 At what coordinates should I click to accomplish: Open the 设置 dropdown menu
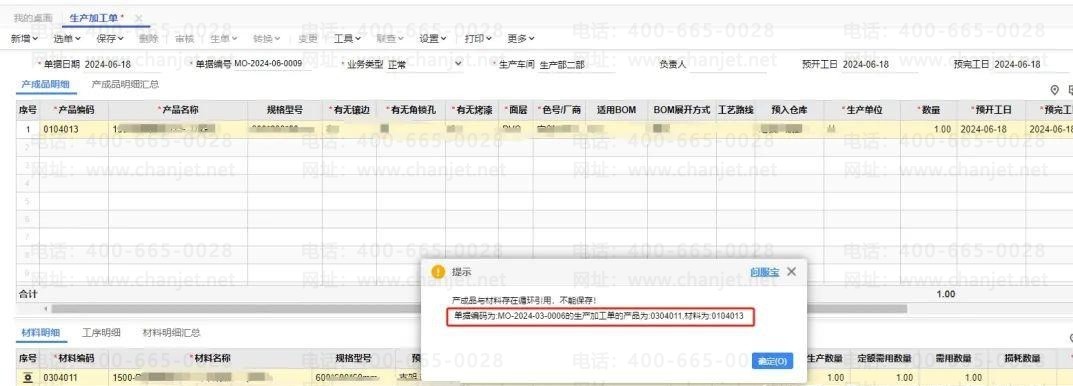tap(432, 39)
